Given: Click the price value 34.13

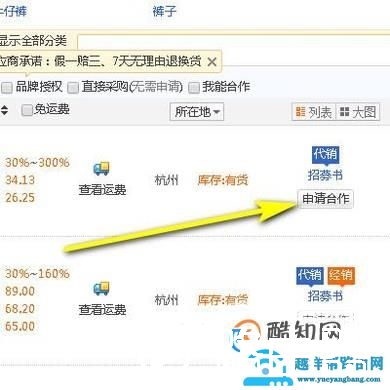Looking at the screenshot, I should pos(20,180).
